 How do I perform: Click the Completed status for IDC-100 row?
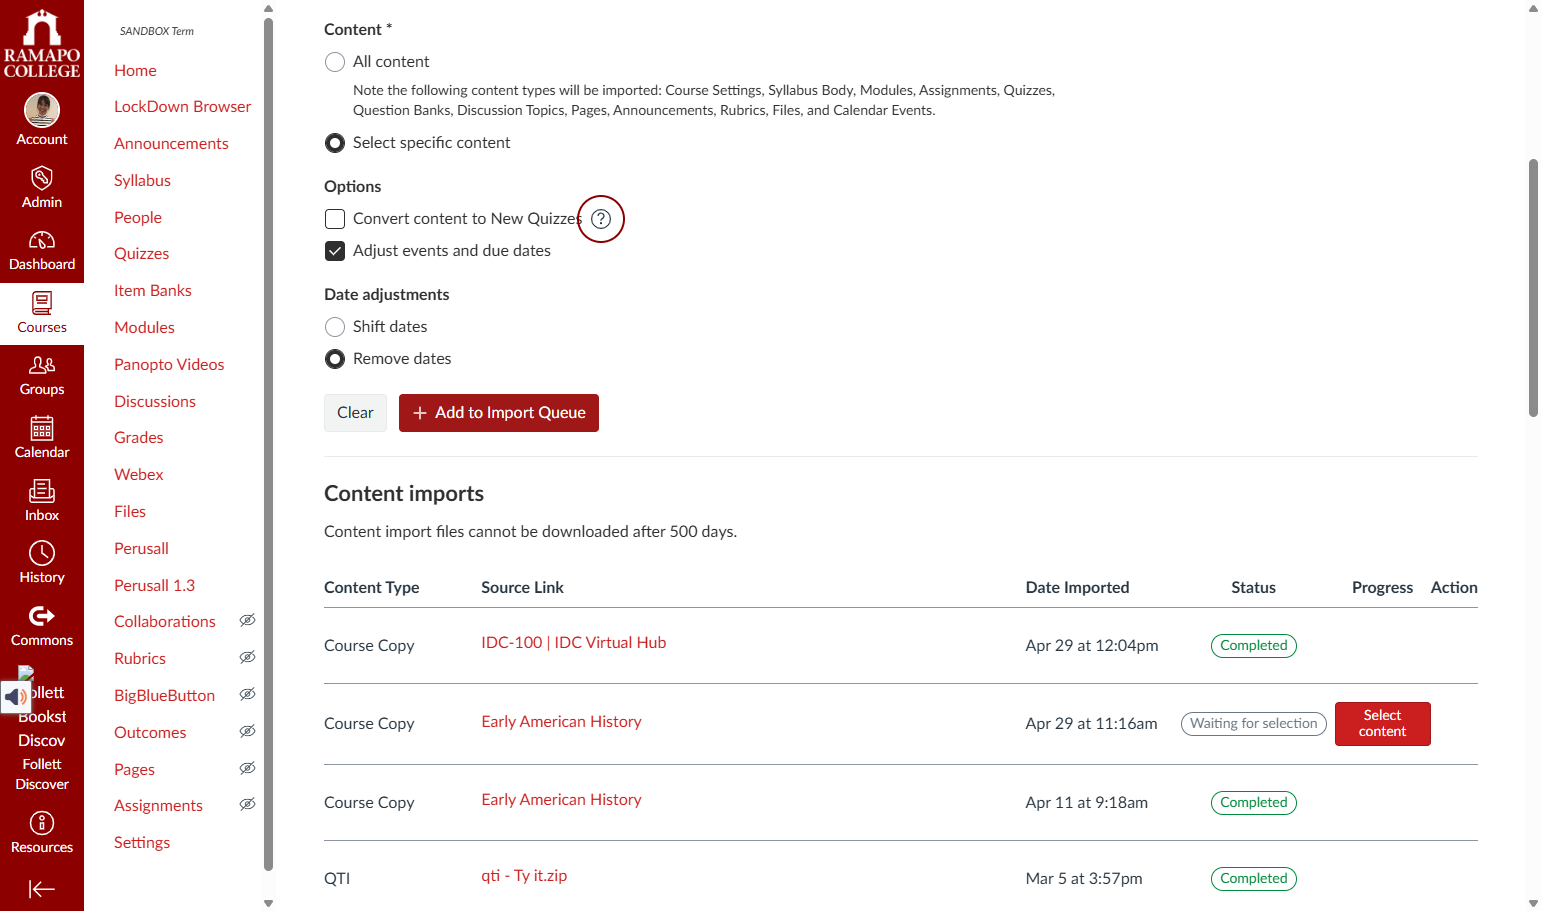pyautogui.click(x=1254, y=646)
